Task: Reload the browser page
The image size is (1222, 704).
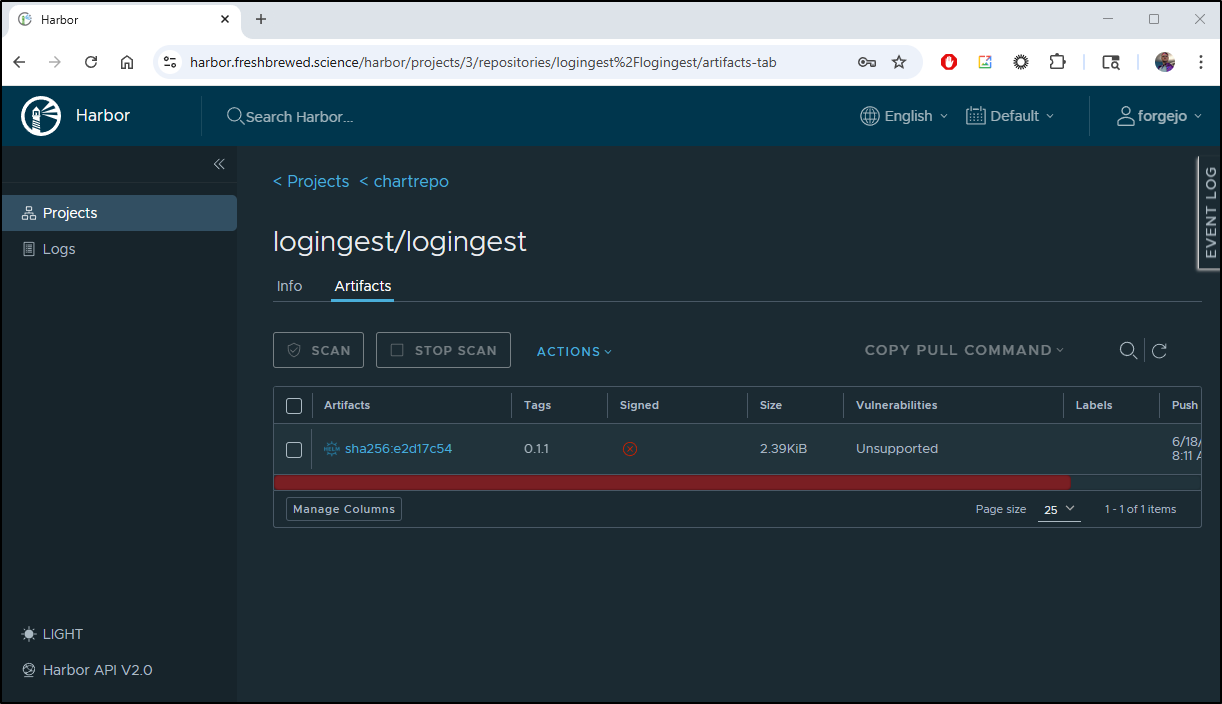Action: [91, 62]
